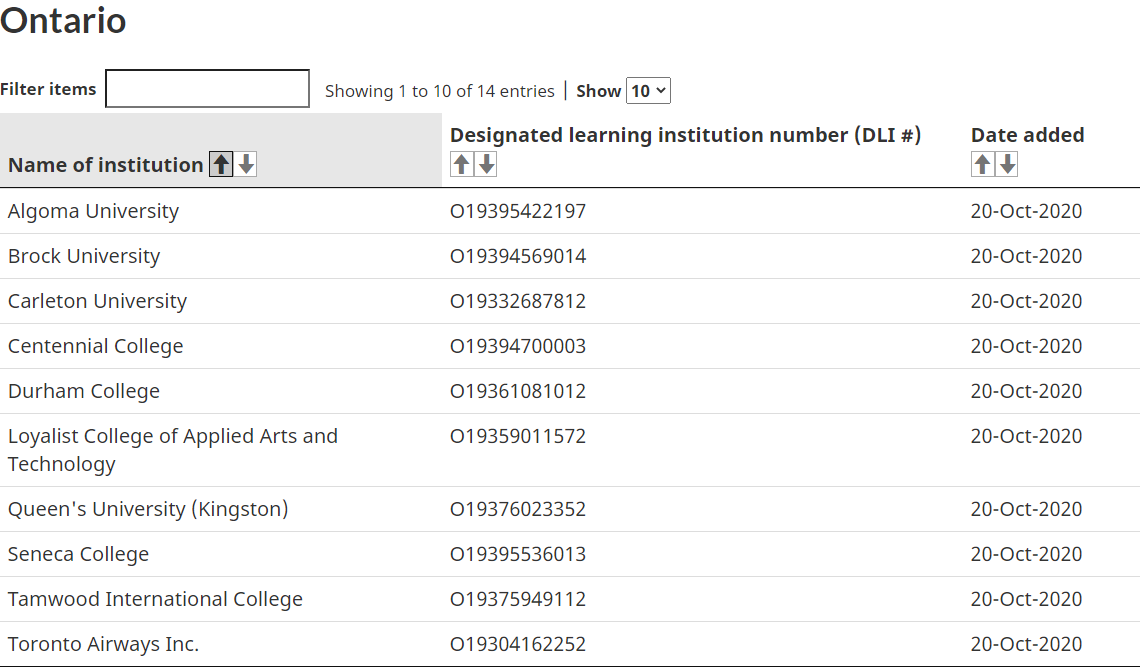Select Seneca College row name

(x=78, y=554)
